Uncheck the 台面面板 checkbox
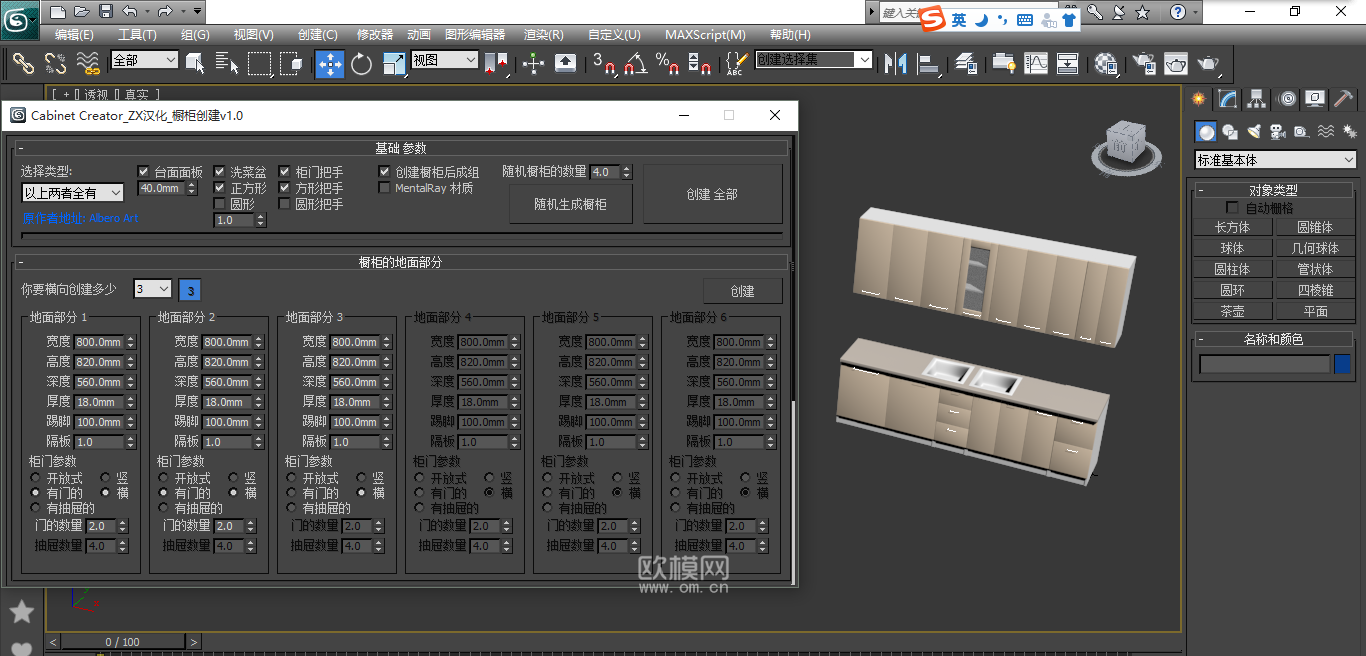 (144, 172)
